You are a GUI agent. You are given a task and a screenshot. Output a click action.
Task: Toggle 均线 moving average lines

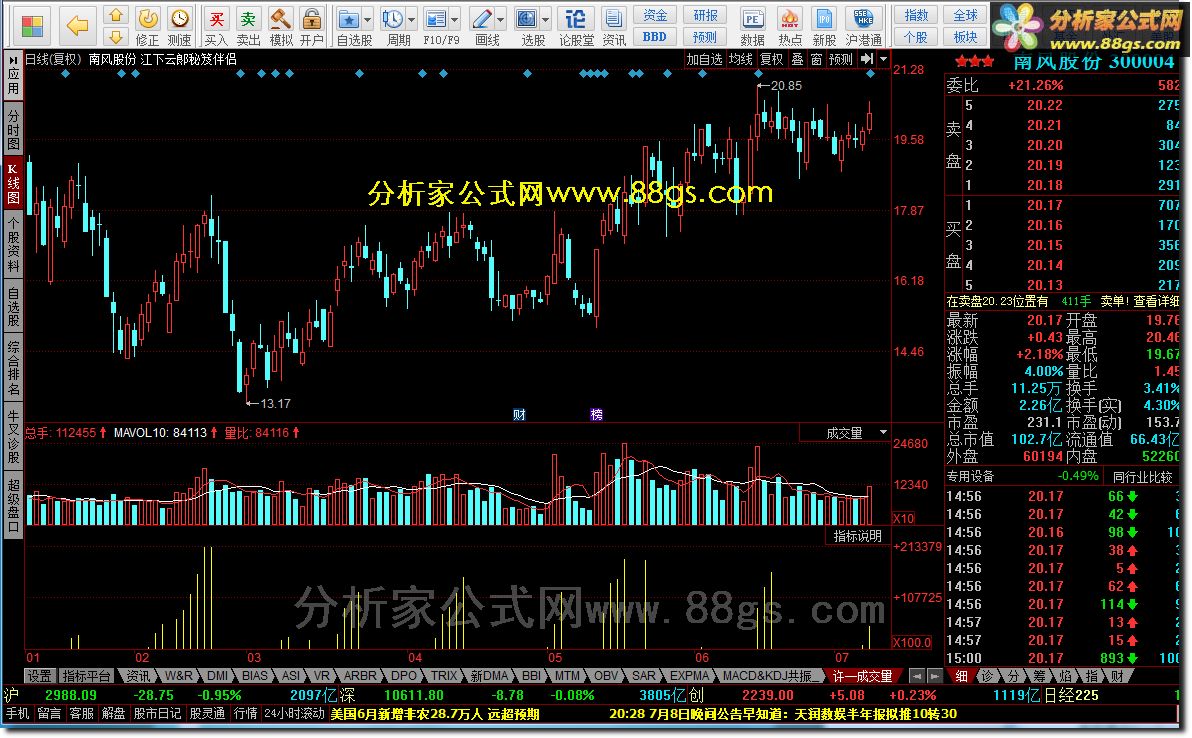(740, 59)
